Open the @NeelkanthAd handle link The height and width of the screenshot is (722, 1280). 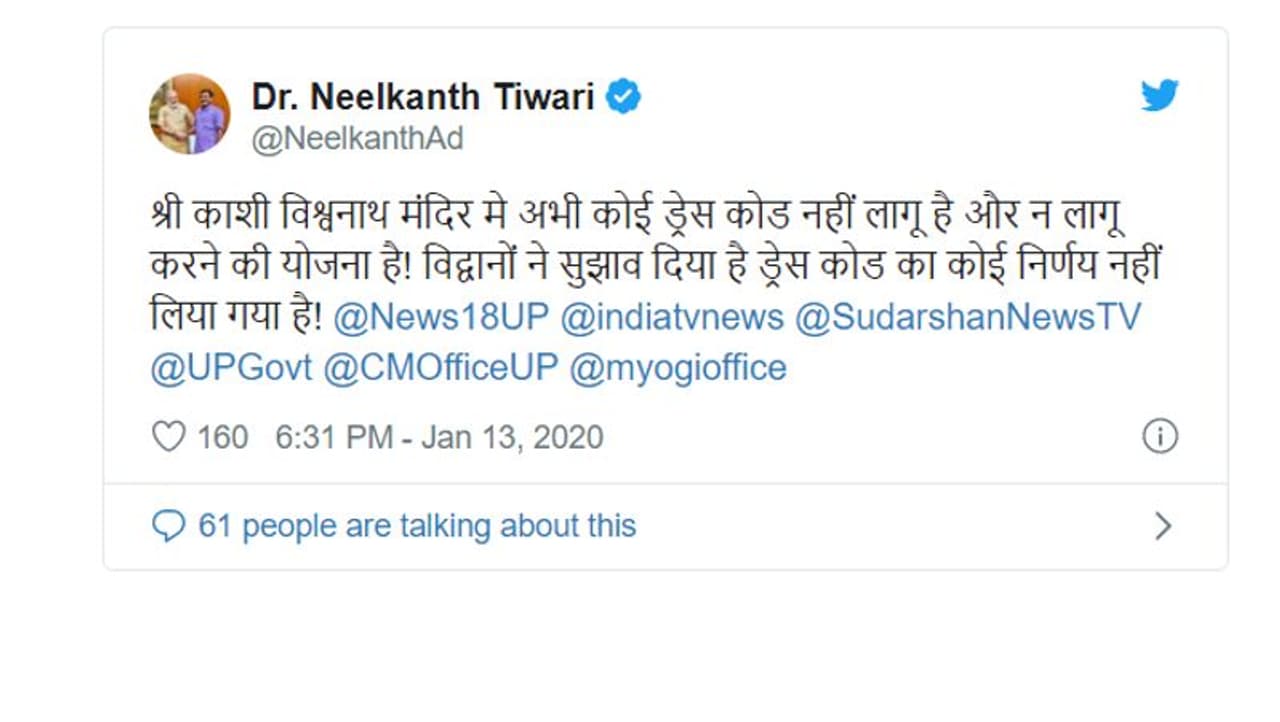357,138
